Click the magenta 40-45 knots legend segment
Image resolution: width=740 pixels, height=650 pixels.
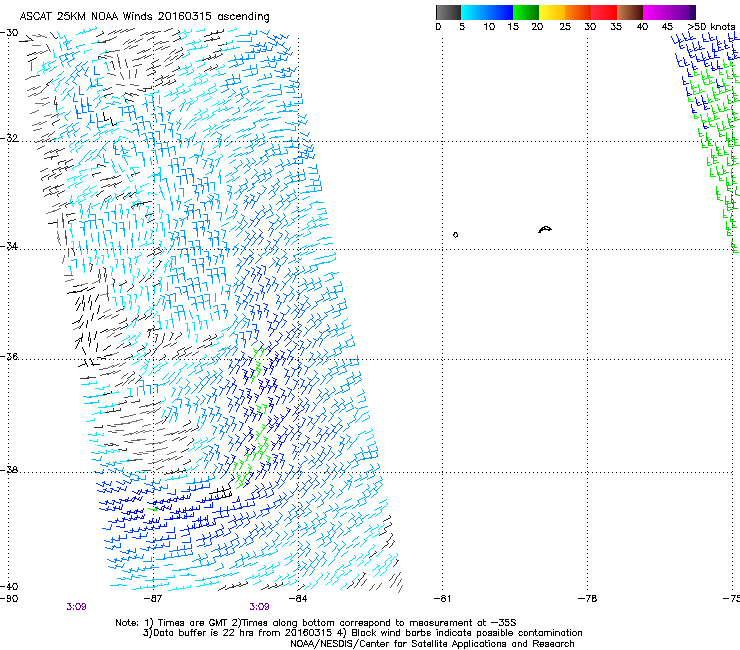[x=656, y=12]
